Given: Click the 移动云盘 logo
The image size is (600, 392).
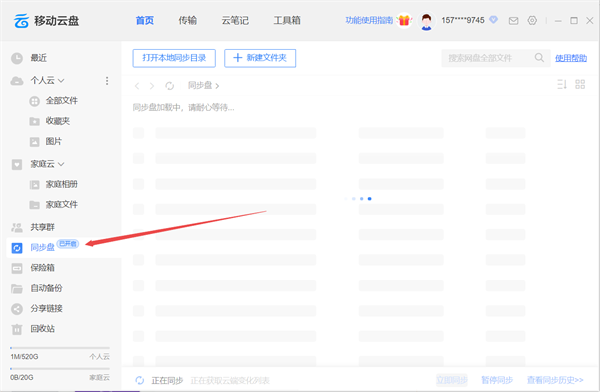Looking at the screenshot, I should 46,21.
